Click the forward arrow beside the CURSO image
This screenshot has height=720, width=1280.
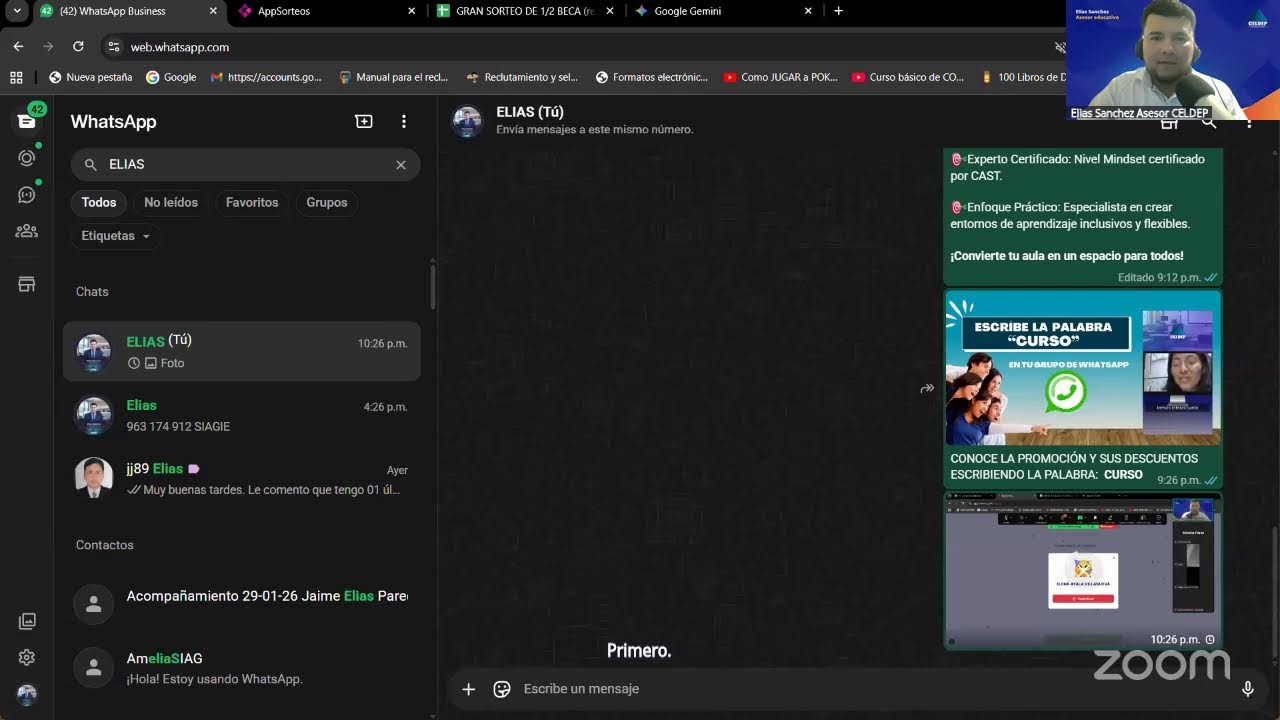927,388
